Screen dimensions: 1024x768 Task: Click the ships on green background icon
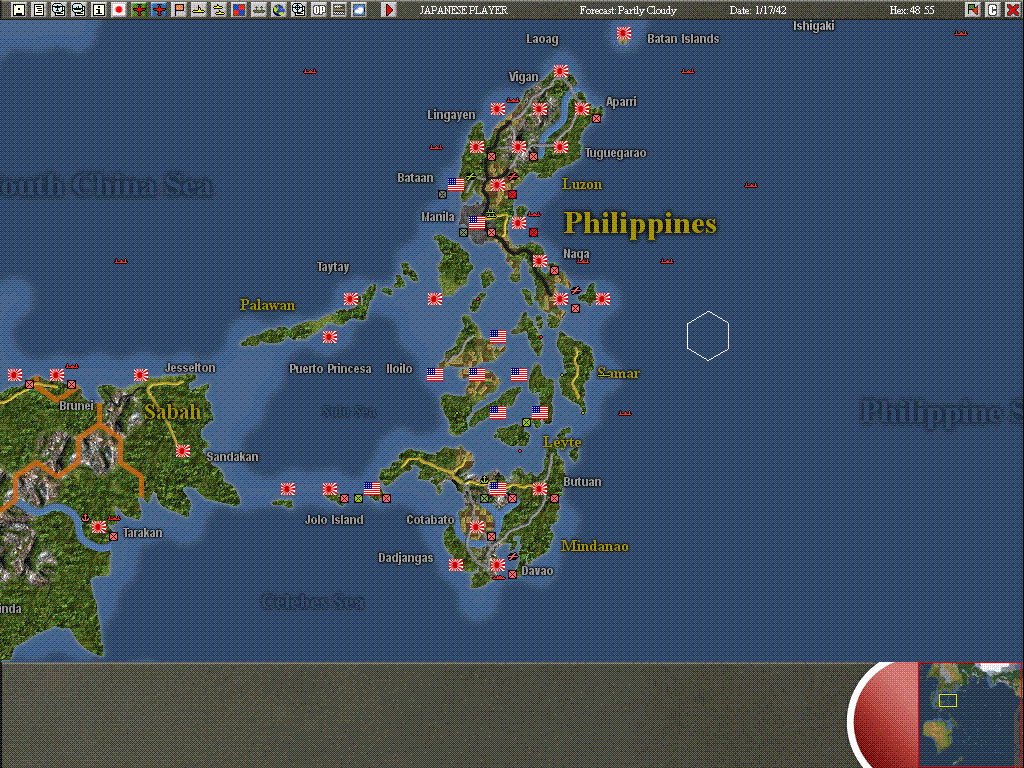point(259,10)
